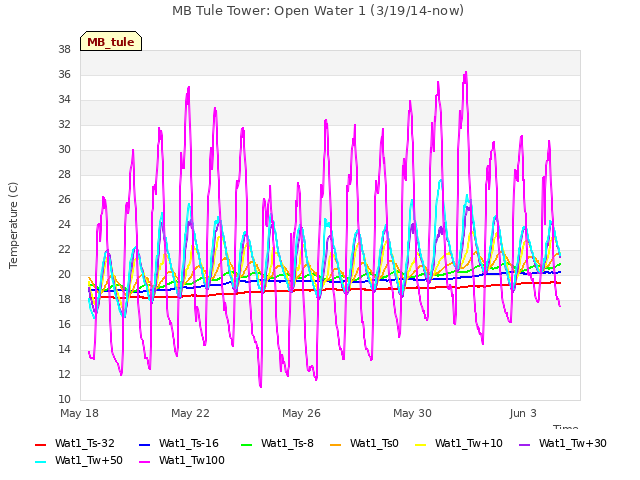
Task: Click the May 30 x-axis tick label
Action: click(412, 413)
